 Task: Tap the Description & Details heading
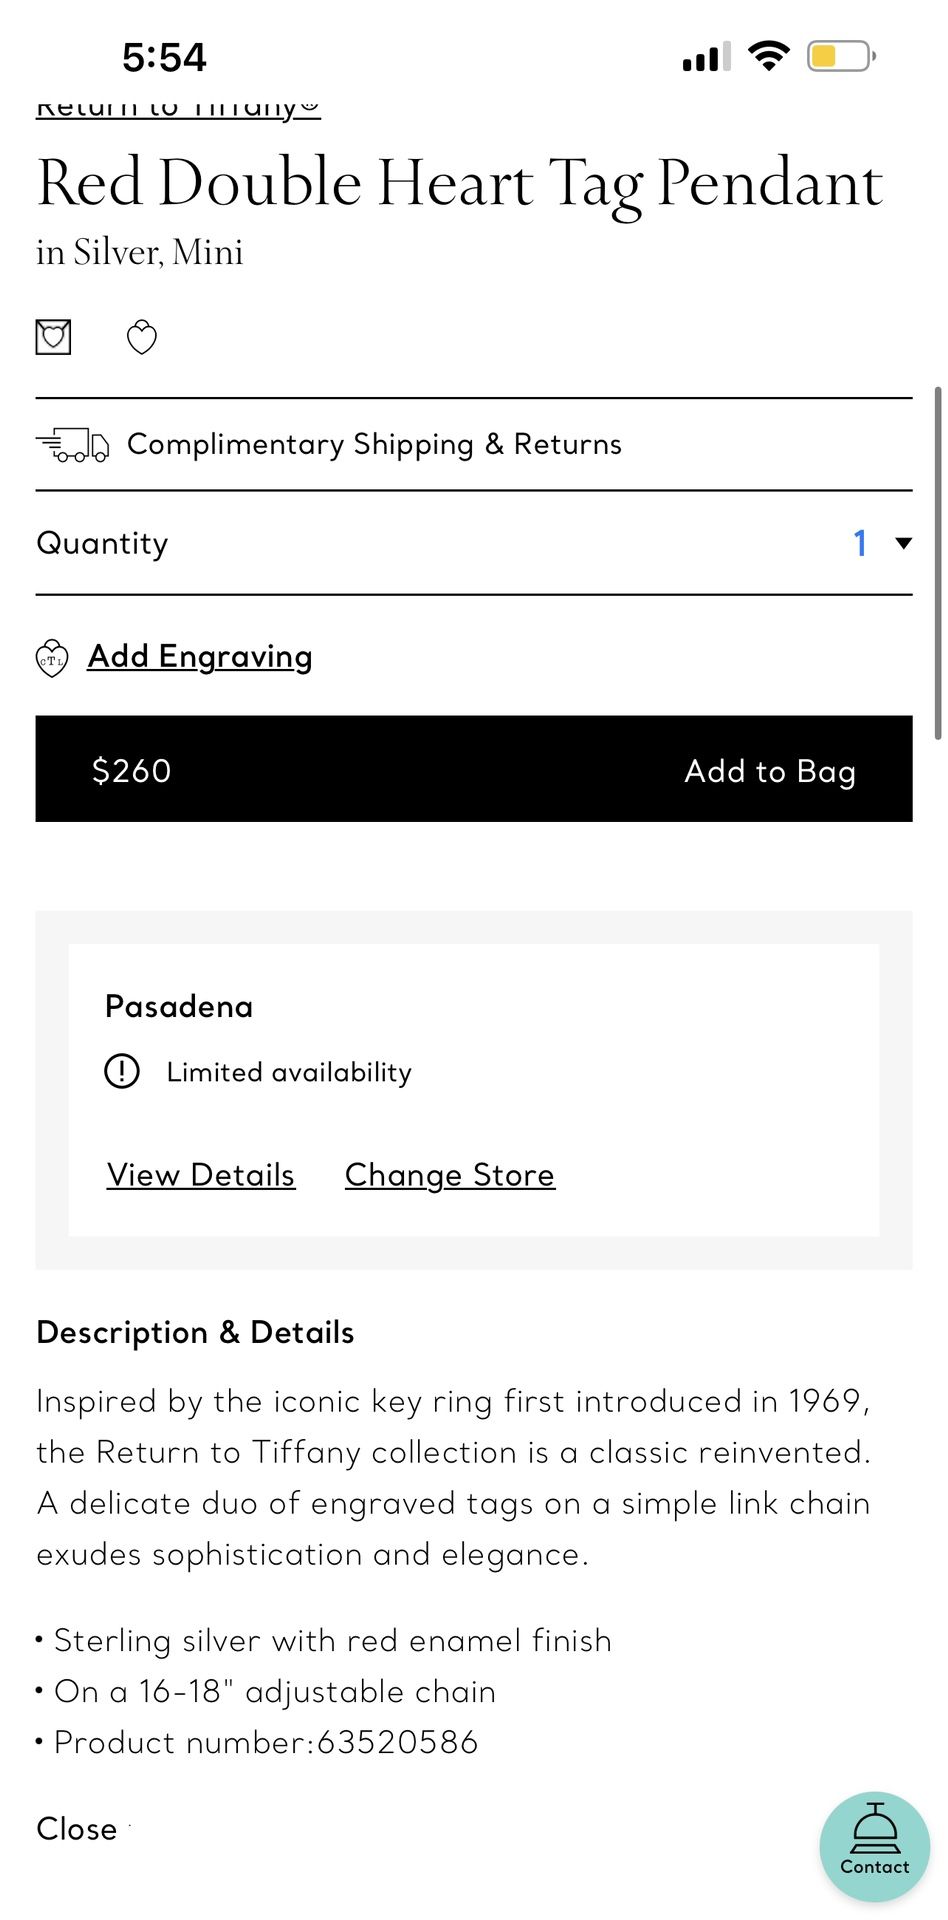(x=195, y=1332)
